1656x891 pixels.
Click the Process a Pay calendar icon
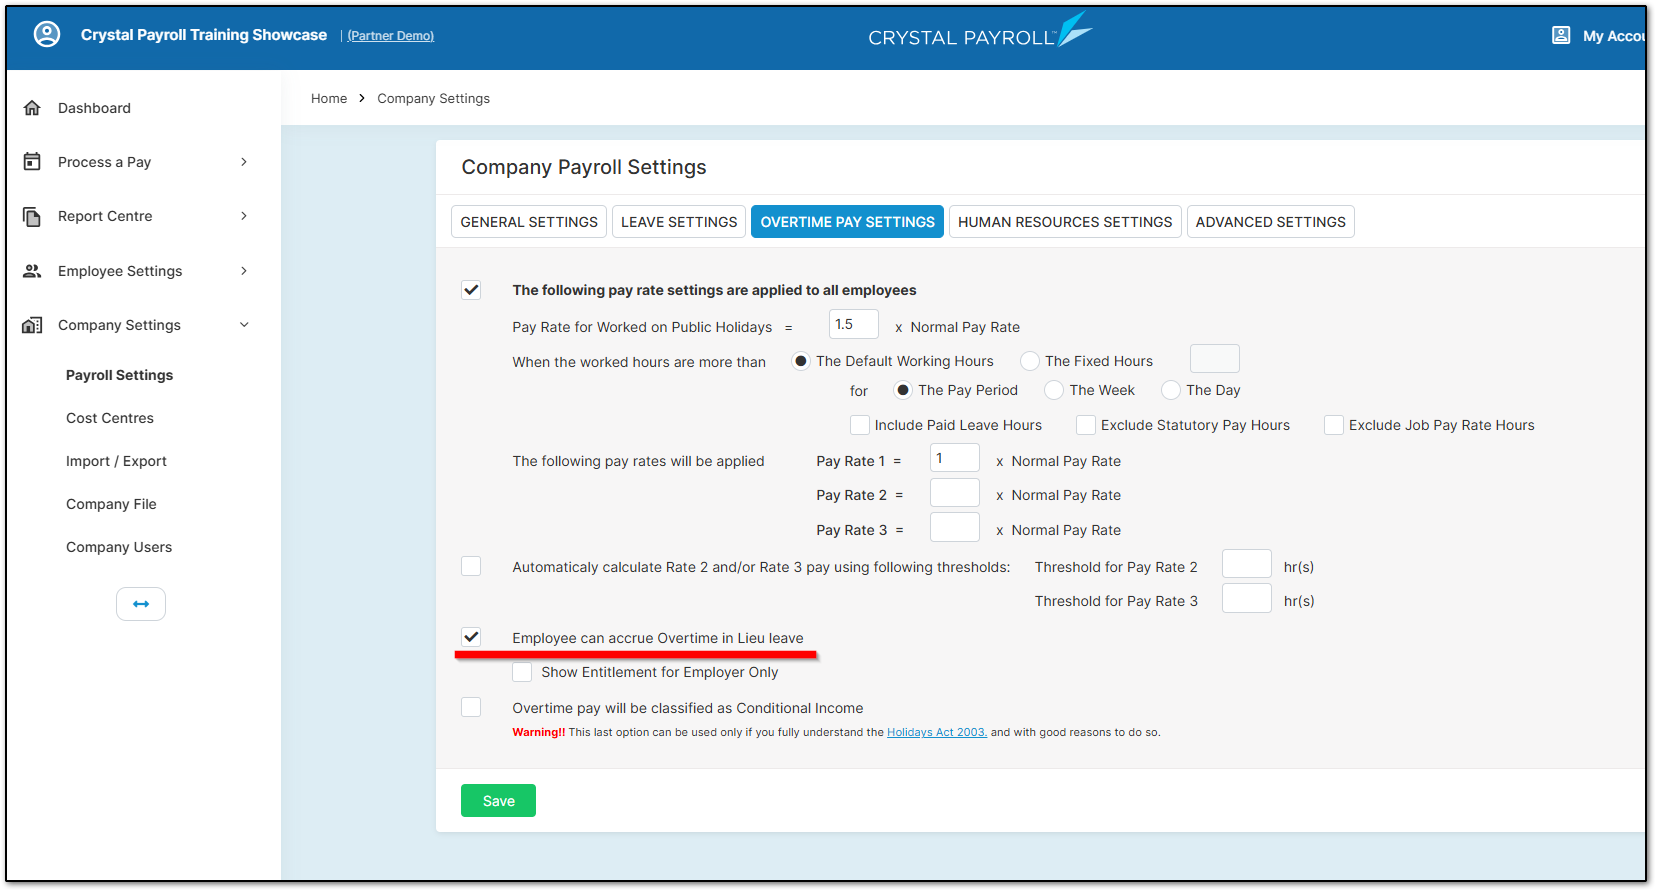(x=32, y=162)
